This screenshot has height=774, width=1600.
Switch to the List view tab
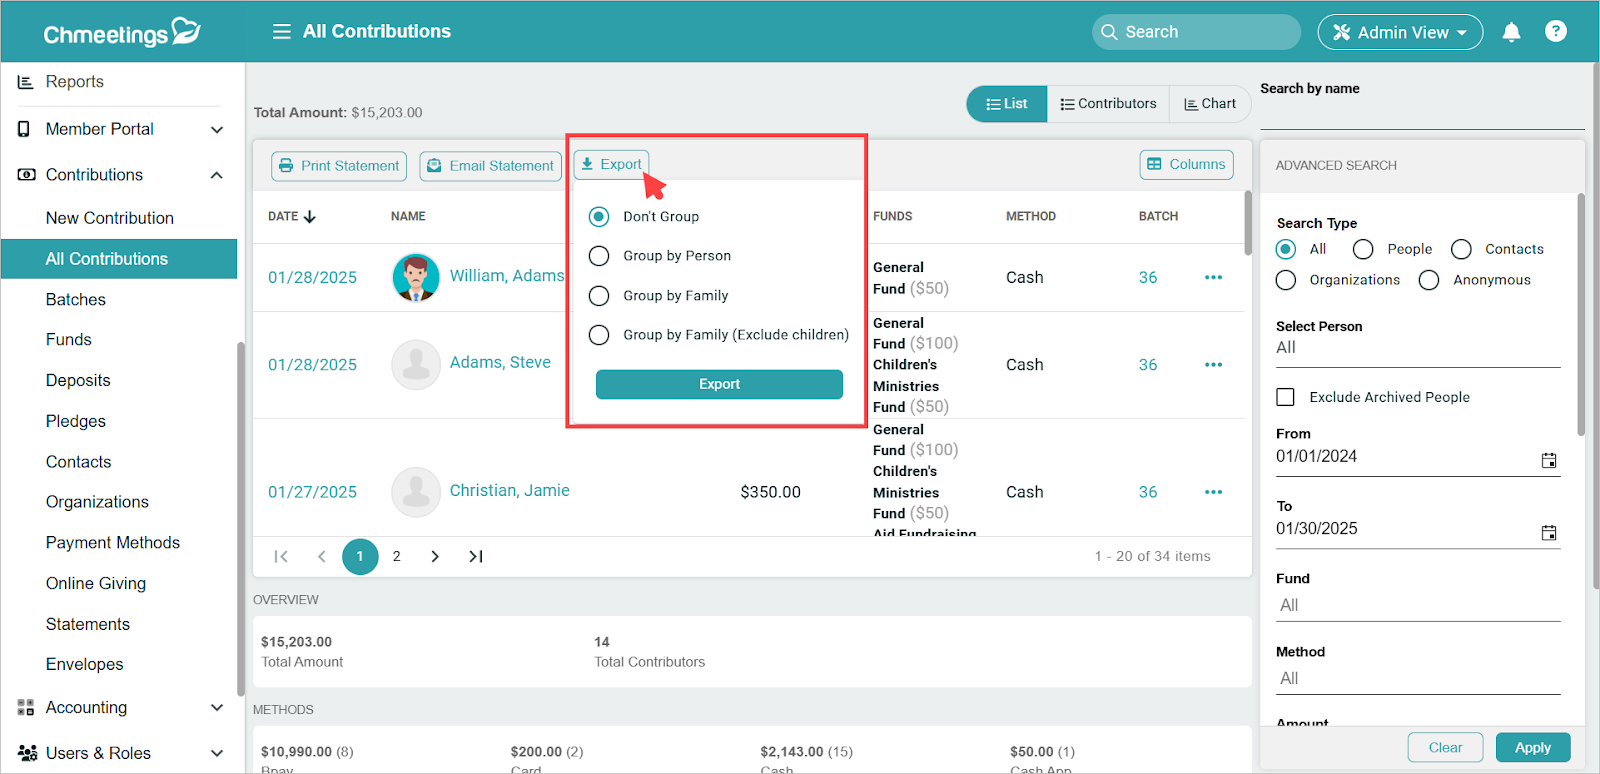pos(1007,104)
